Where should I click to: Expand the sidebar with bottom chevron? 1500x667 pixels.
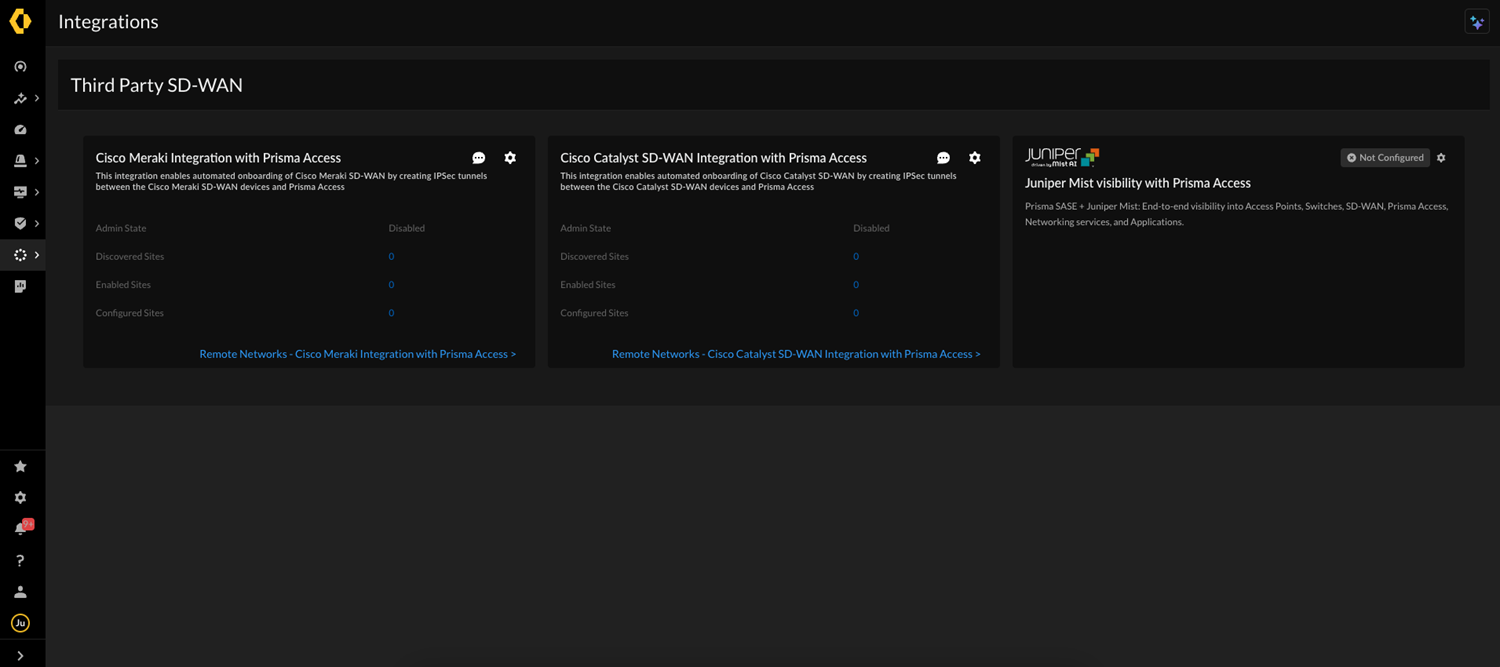(x=20, y=656)
